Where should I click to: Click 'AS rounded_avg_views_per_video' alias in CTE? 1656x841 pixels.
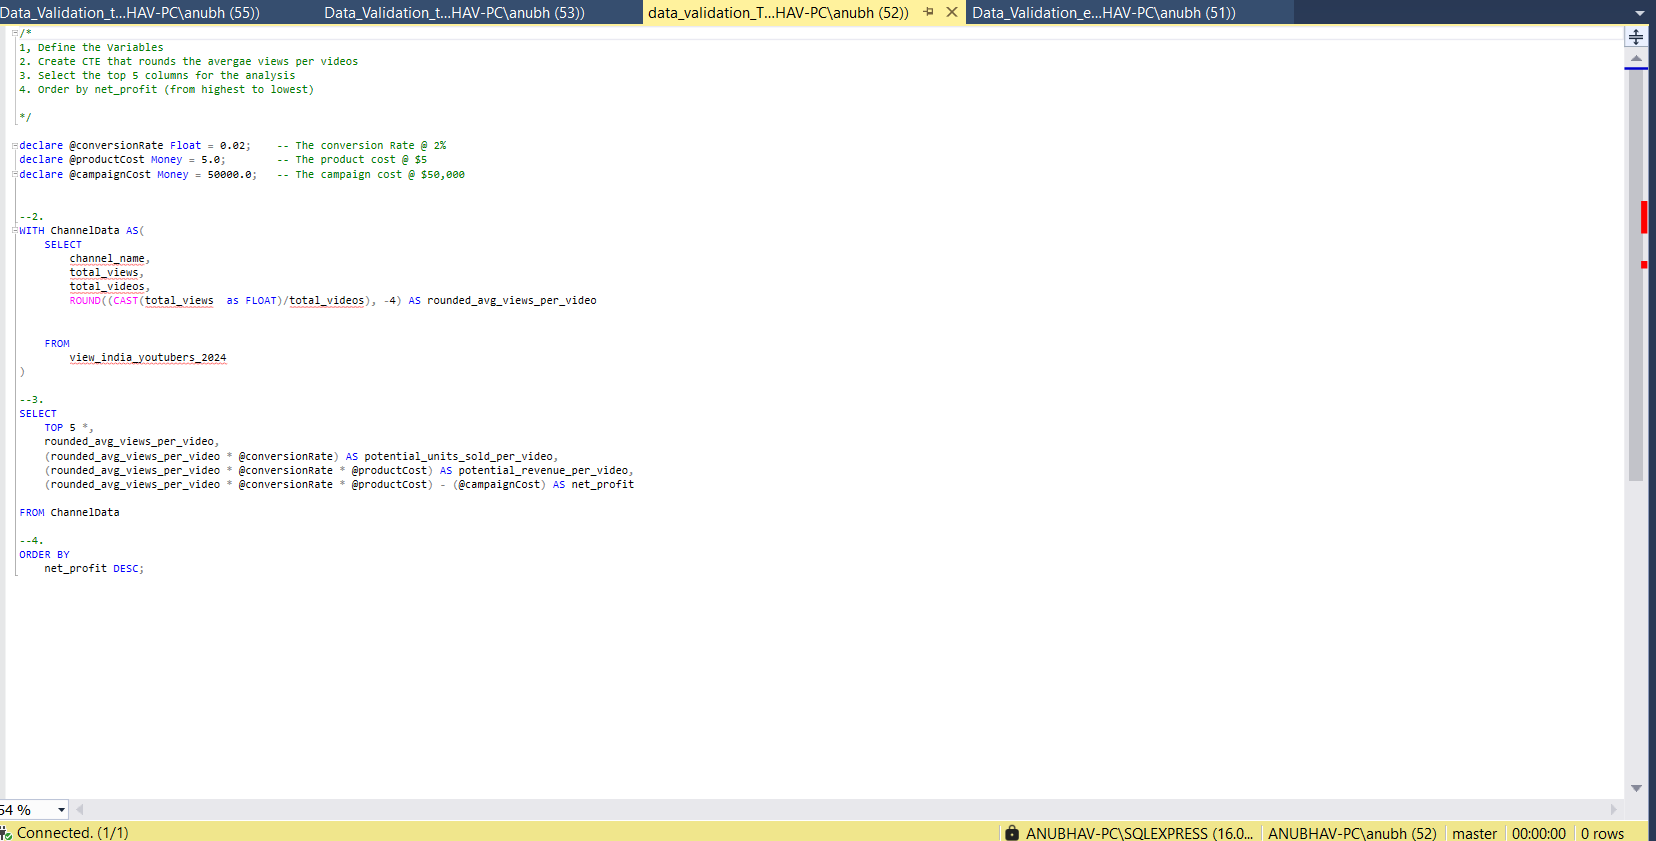[x=502, y=300]
